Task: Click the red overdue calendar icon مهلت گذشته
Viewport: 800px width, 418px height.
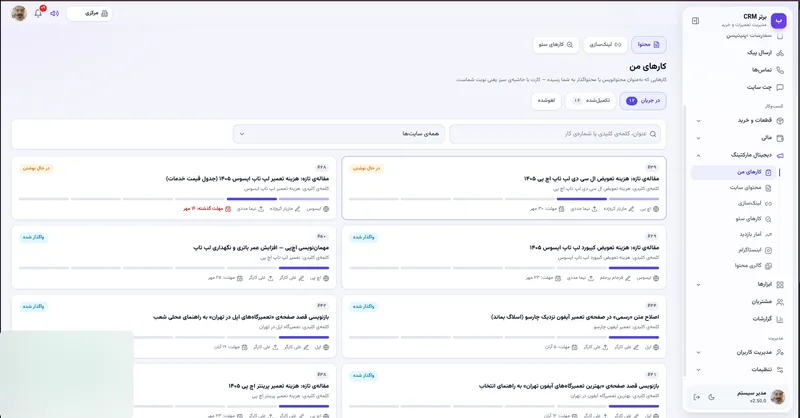Action: [x=228, y=209]
